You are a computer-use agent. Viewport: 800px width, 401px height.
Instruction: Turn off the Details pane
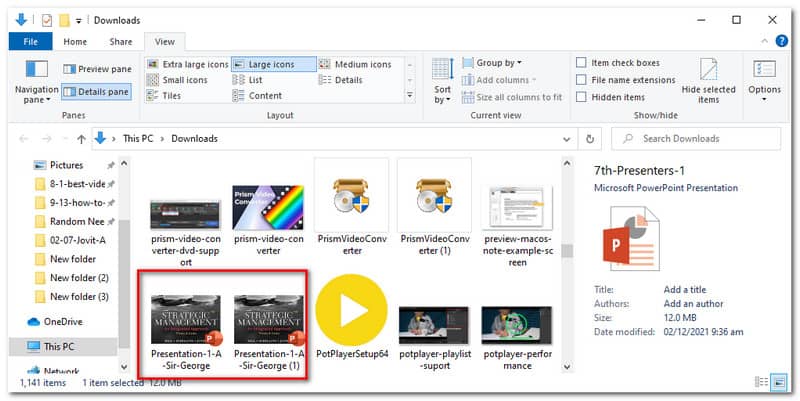click(x=96, y=92)
